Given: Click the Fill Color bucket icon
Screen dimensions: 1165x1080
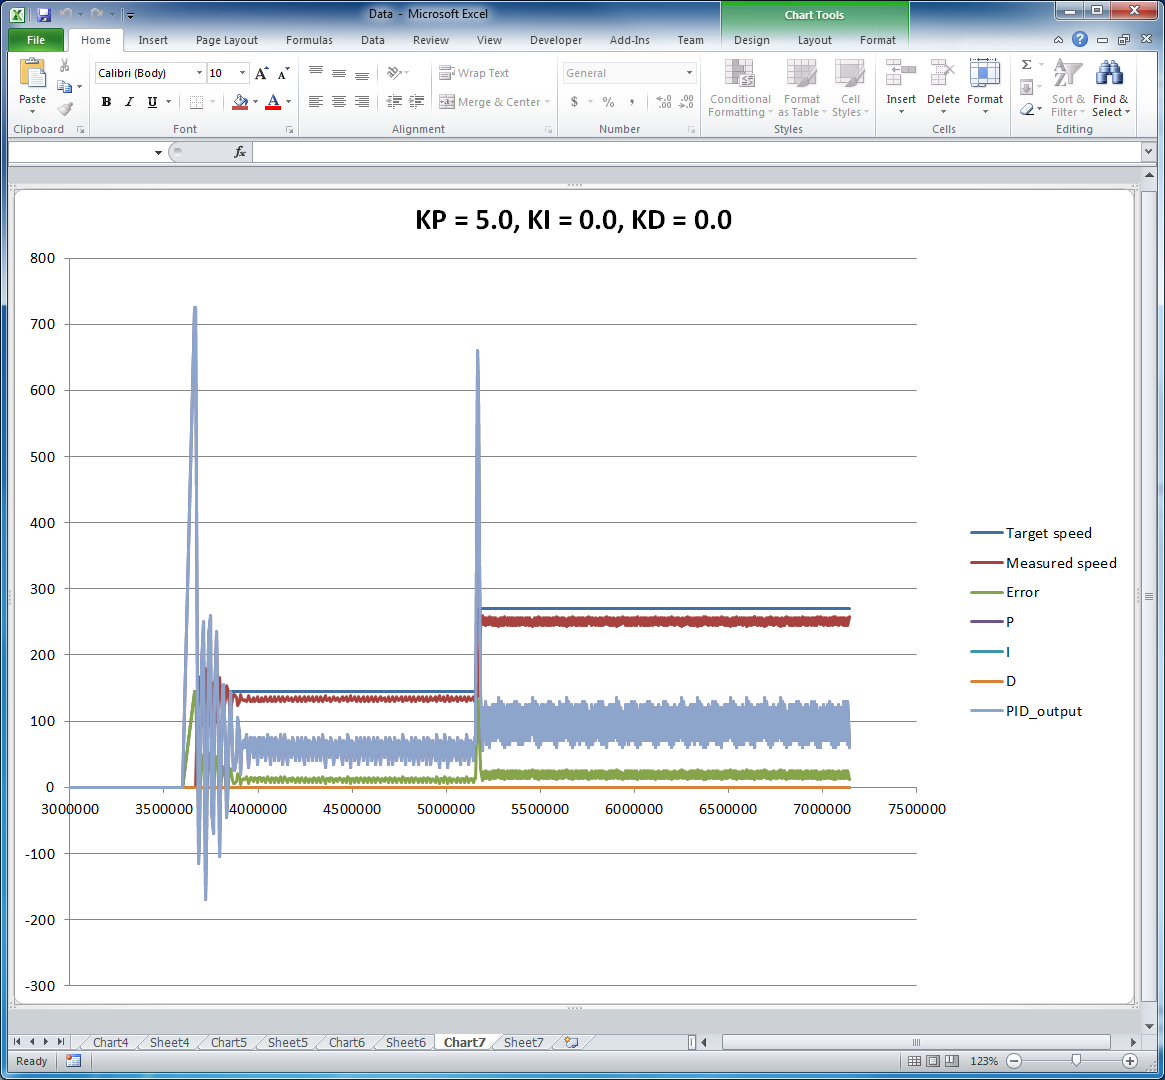Looking at the screenshot, I should click(240, 102).
